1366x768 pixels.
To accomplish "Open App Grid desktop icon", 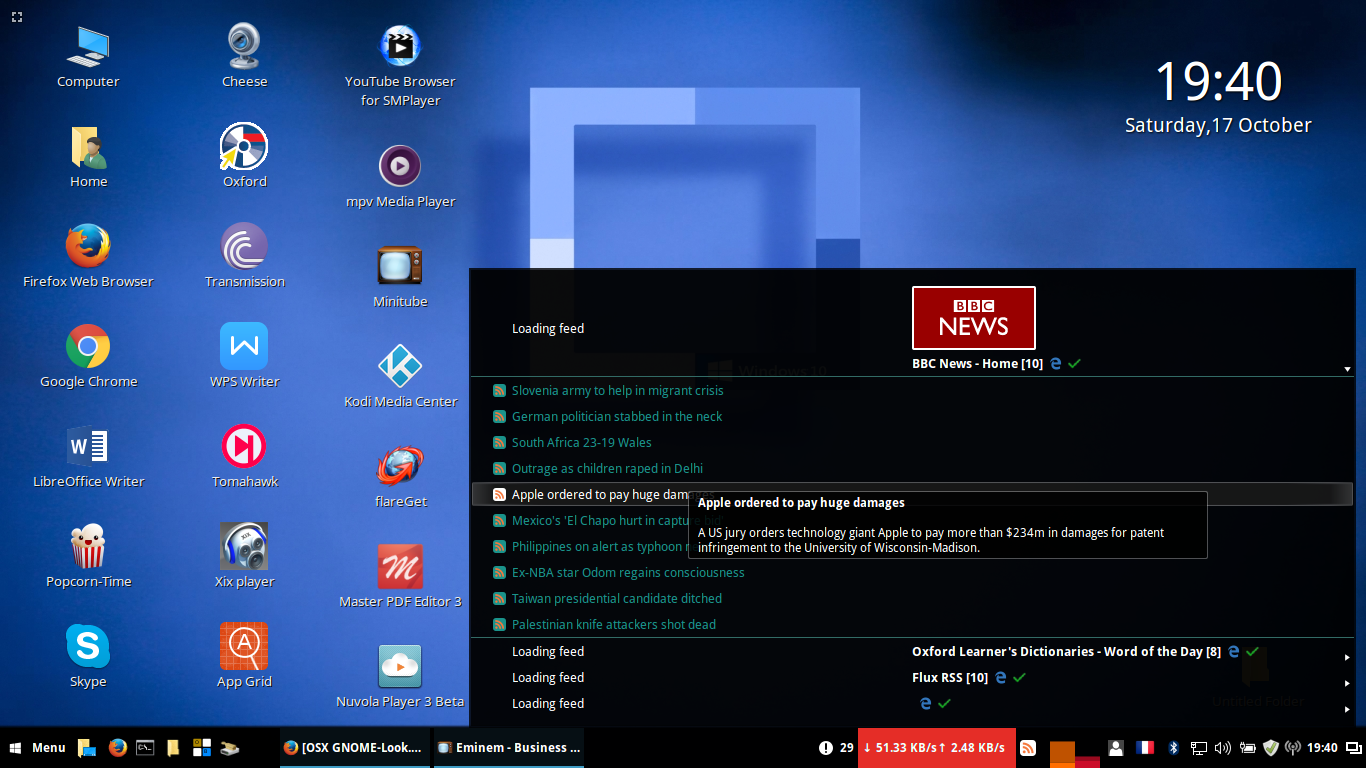I will point(244,657).
